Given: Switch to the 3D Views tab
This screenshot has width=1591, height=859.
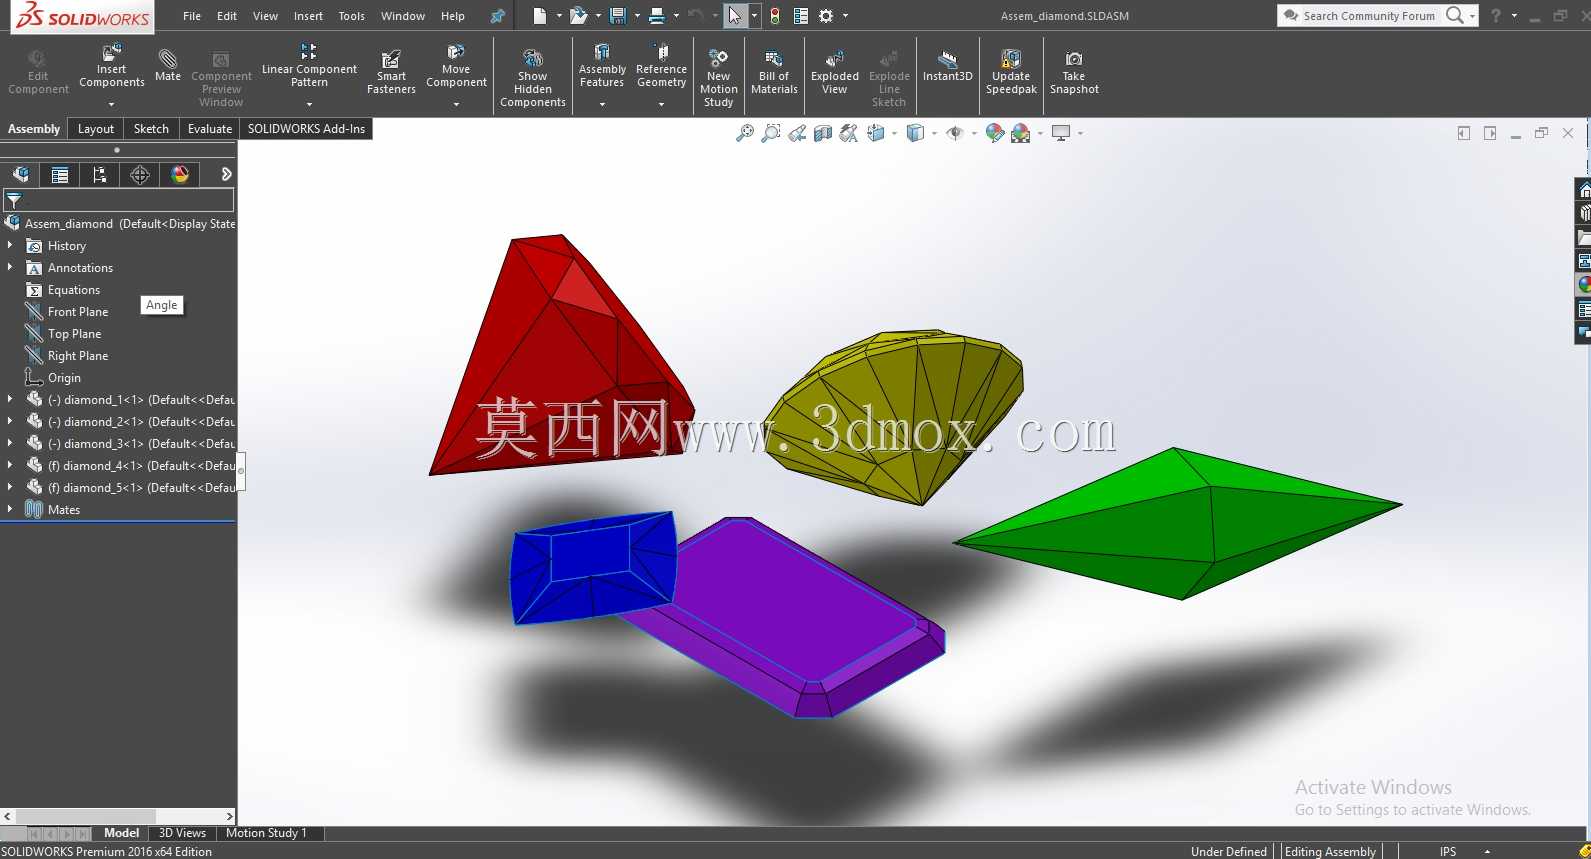Looking at the screenshot, I should point(182,833).
